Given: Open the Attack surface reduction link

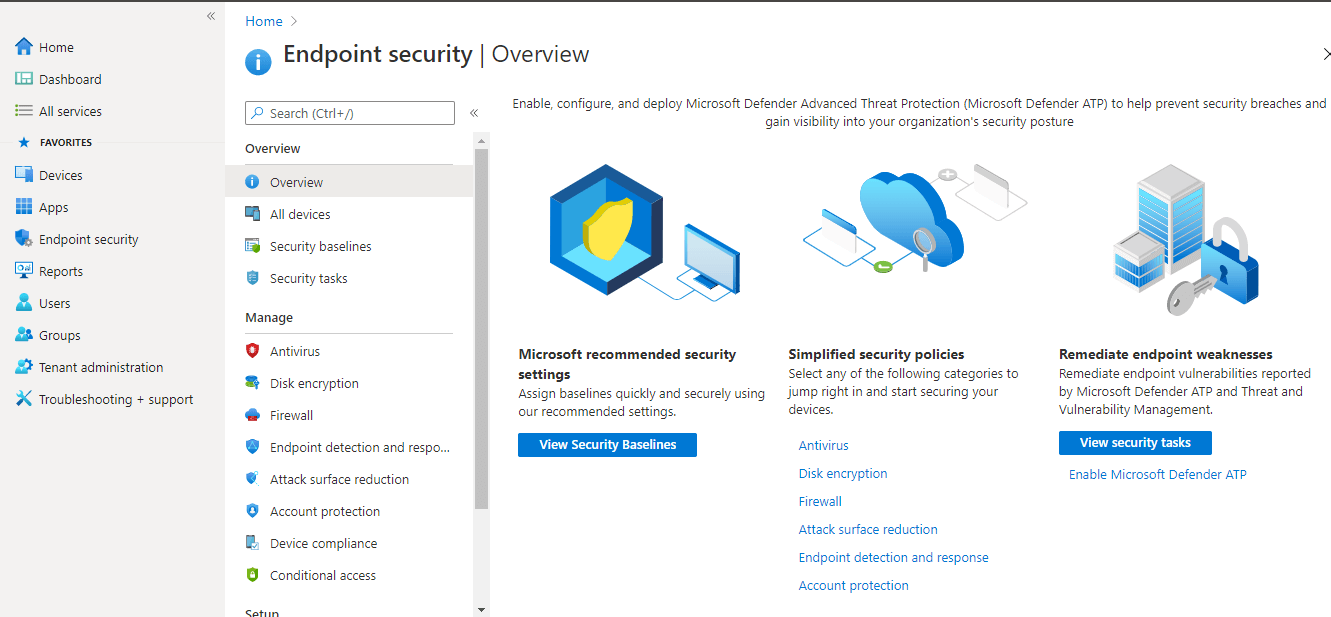Looking at the screenshot, I should [868, 529].
